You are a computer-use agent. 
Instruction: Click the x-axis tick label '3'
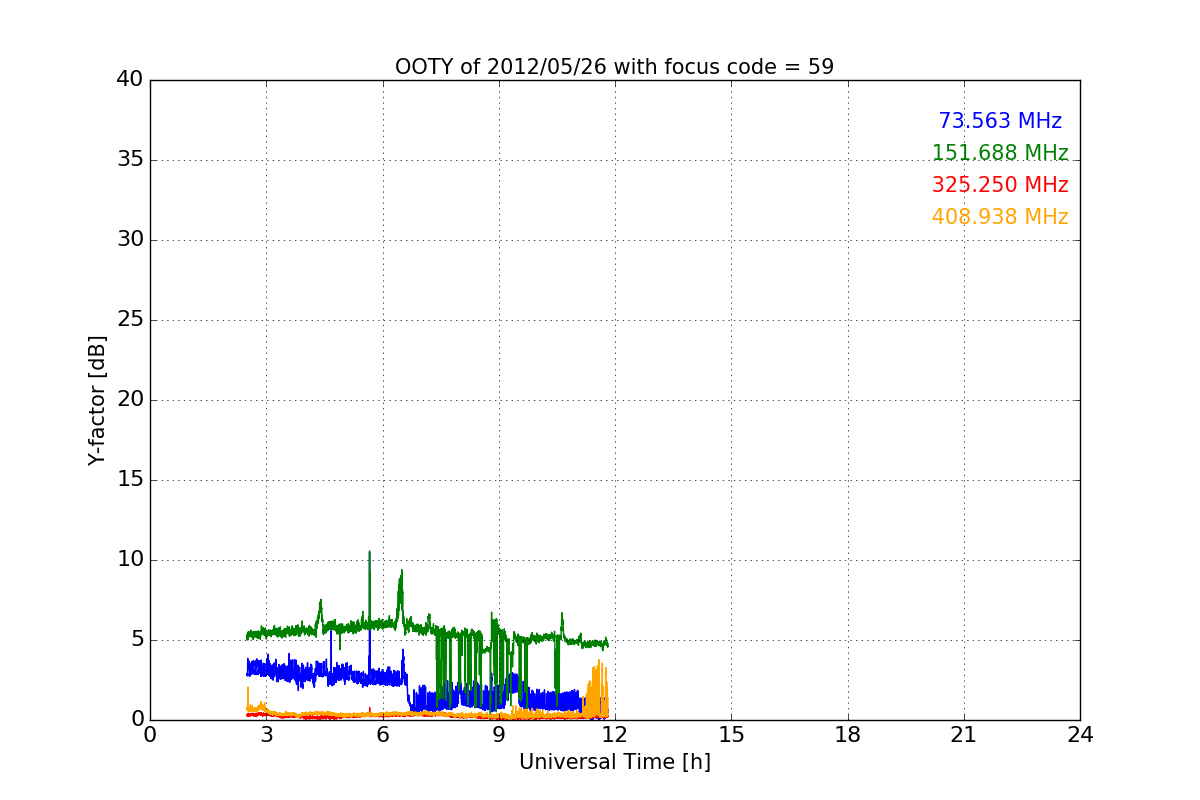(x=266, y=735)
